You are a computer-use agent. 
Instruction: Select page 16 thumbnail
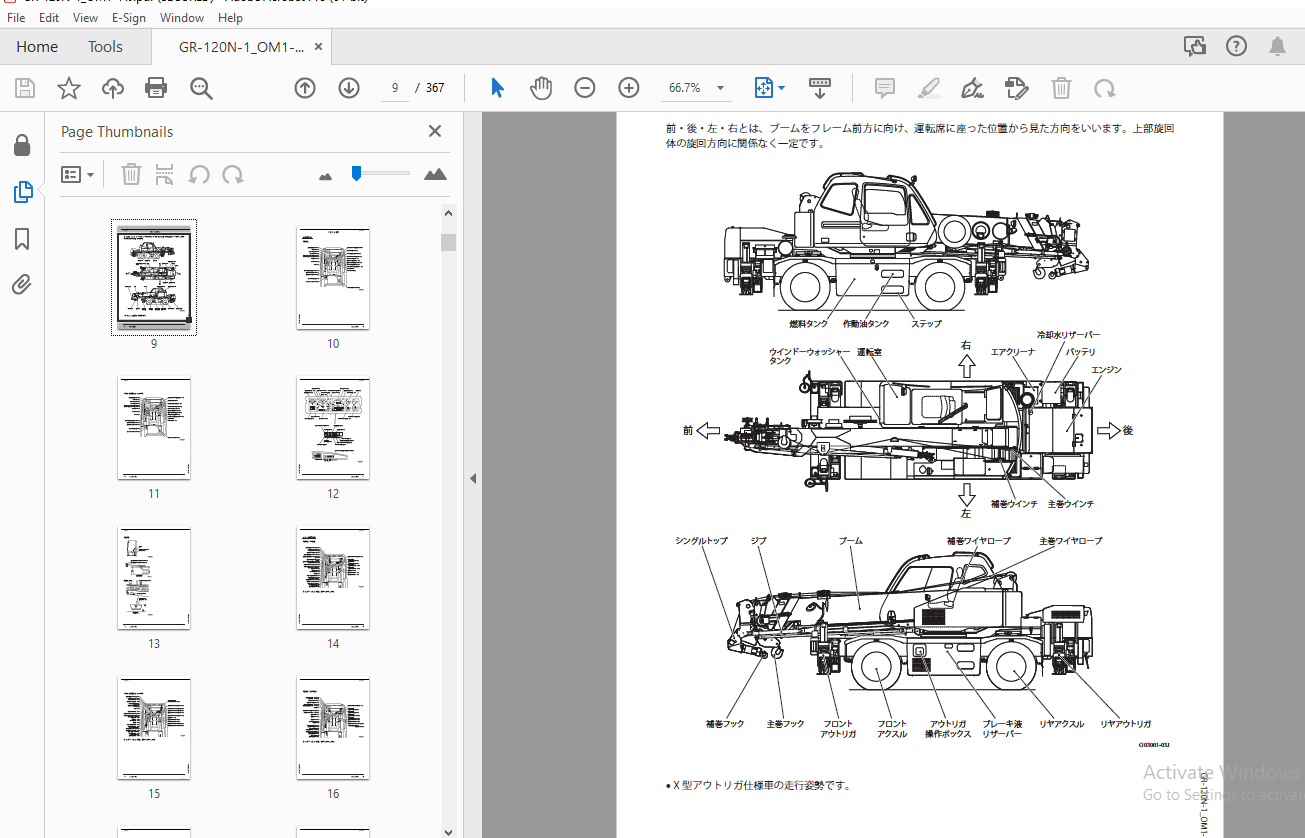click(x=333, y=728)
